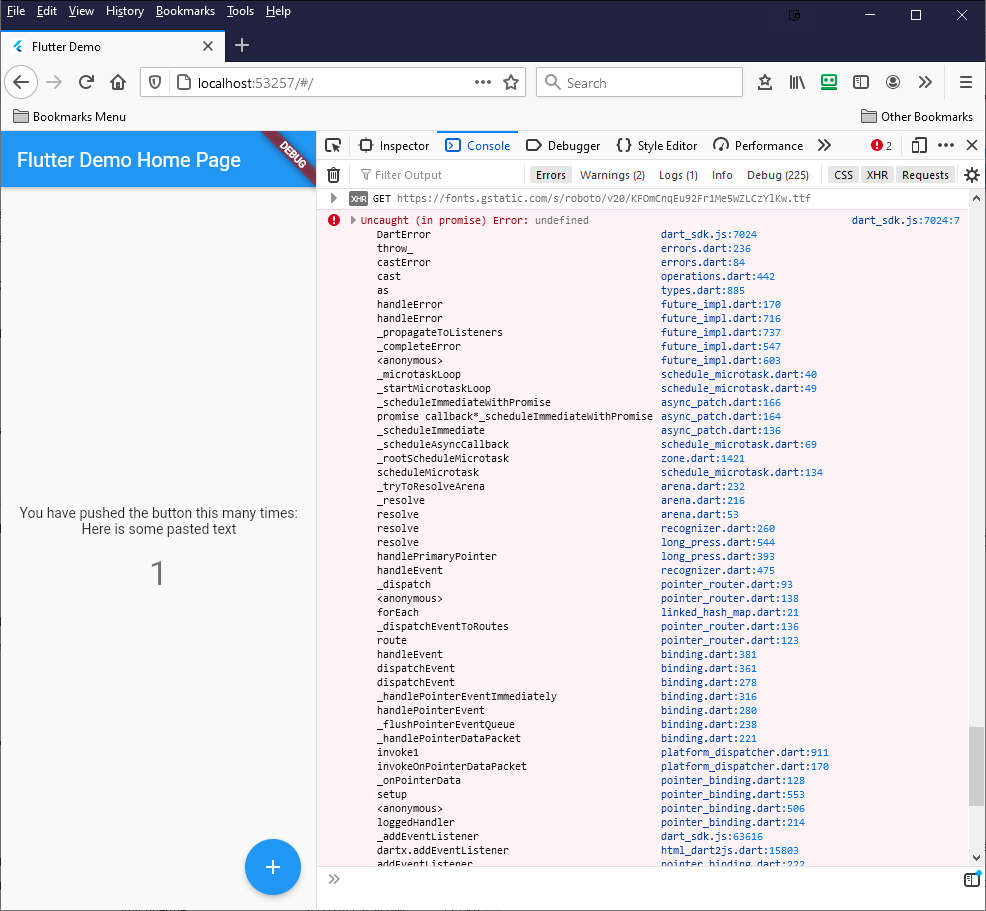The height and width of the screenshot is (911, 986).
Task: Toggle the Requests filter button
Action: [x=925, y=175]
